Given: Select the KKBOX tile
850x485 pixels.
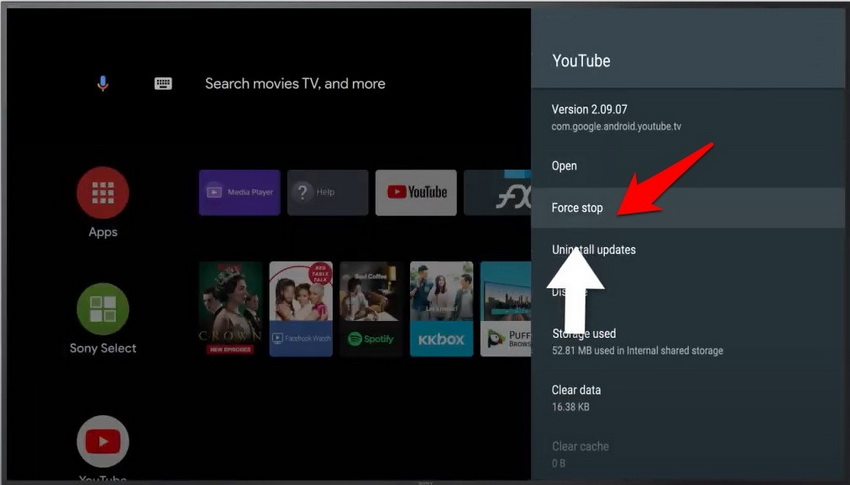Looking at the screenshot, I should [x=441, y=309].
